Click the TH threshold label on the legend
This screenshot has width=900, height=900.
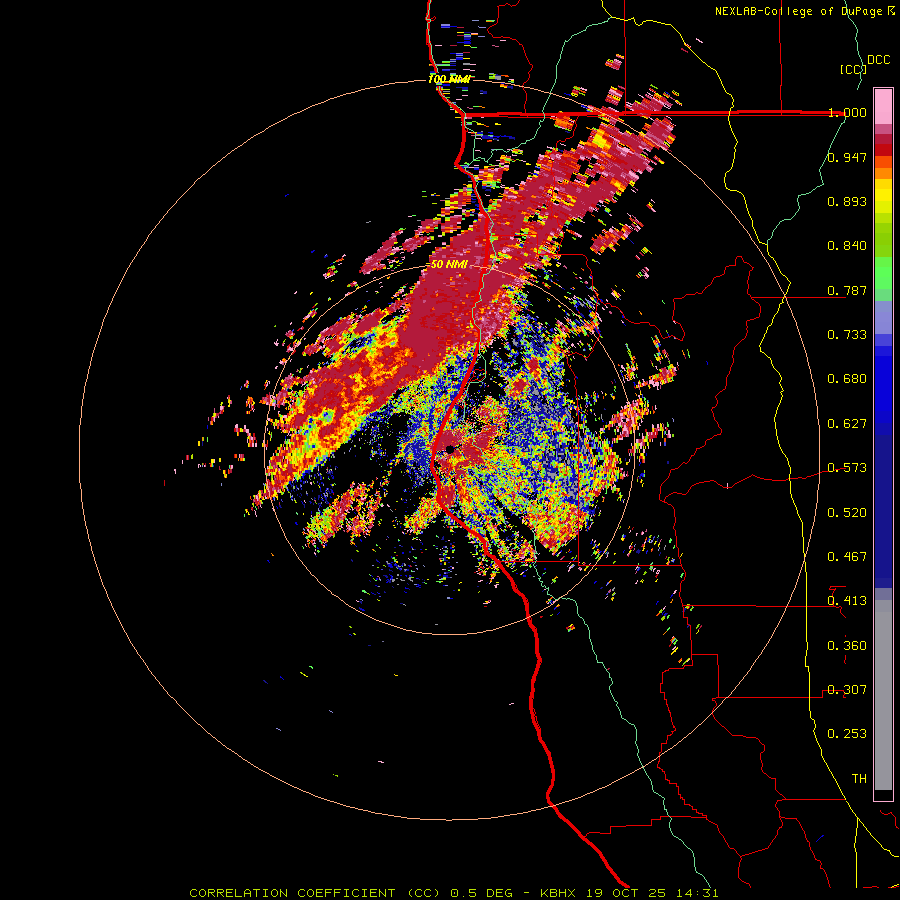[859, 779]
